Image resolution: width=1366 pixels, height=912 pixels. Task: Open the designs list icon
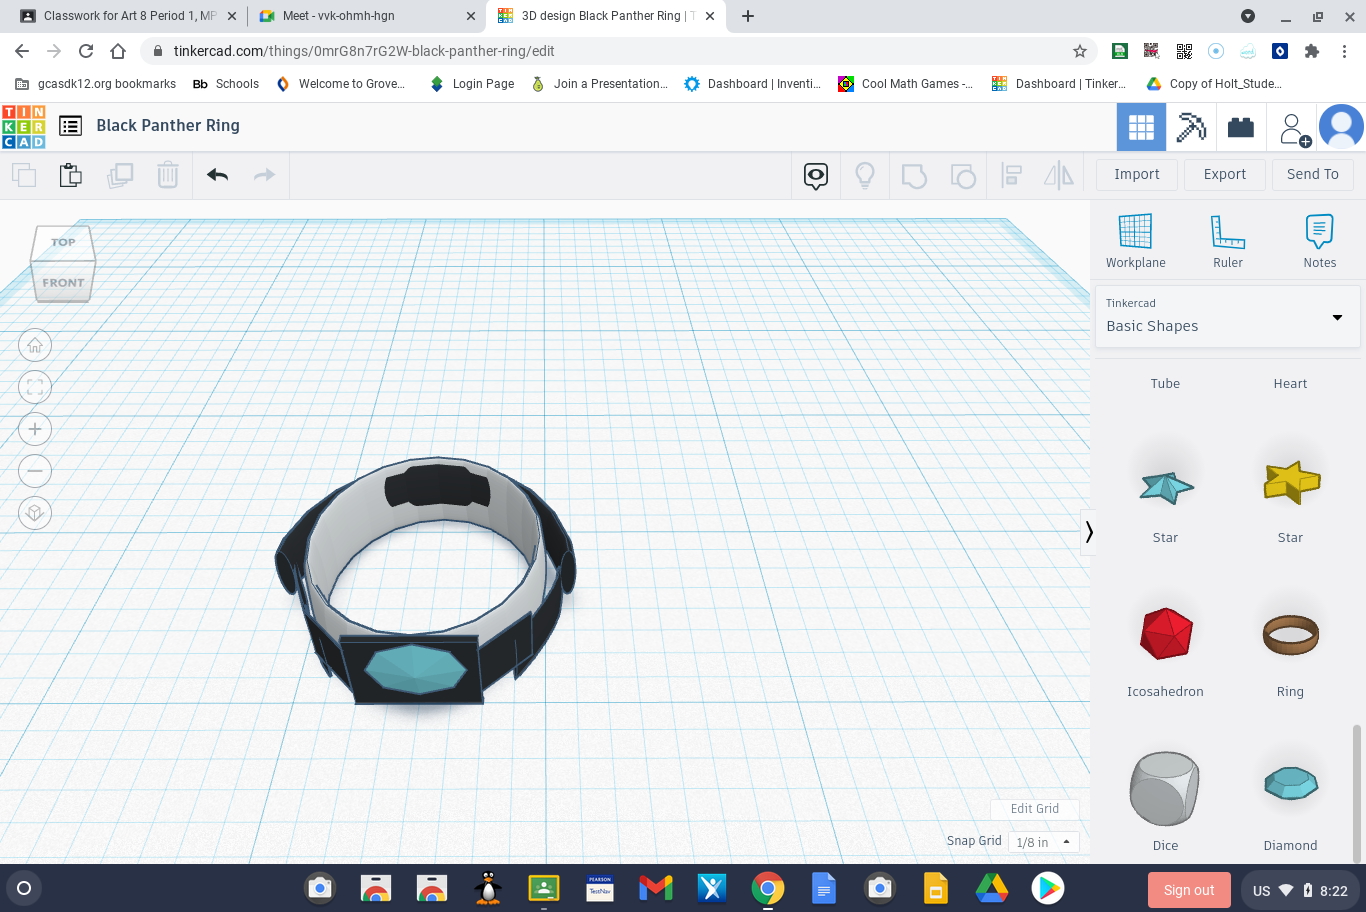70,126
